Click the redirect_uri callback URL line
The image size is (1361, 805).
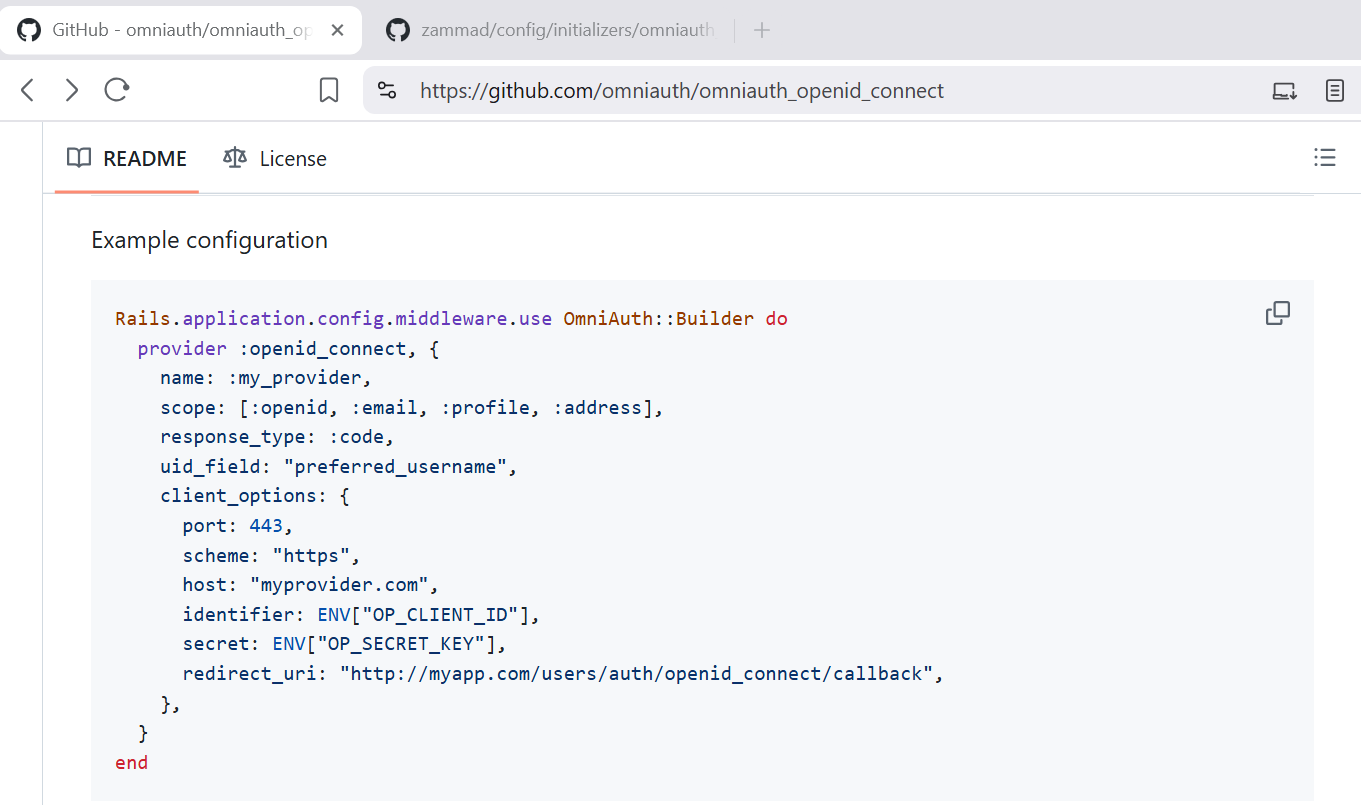(x=563, y=673)
